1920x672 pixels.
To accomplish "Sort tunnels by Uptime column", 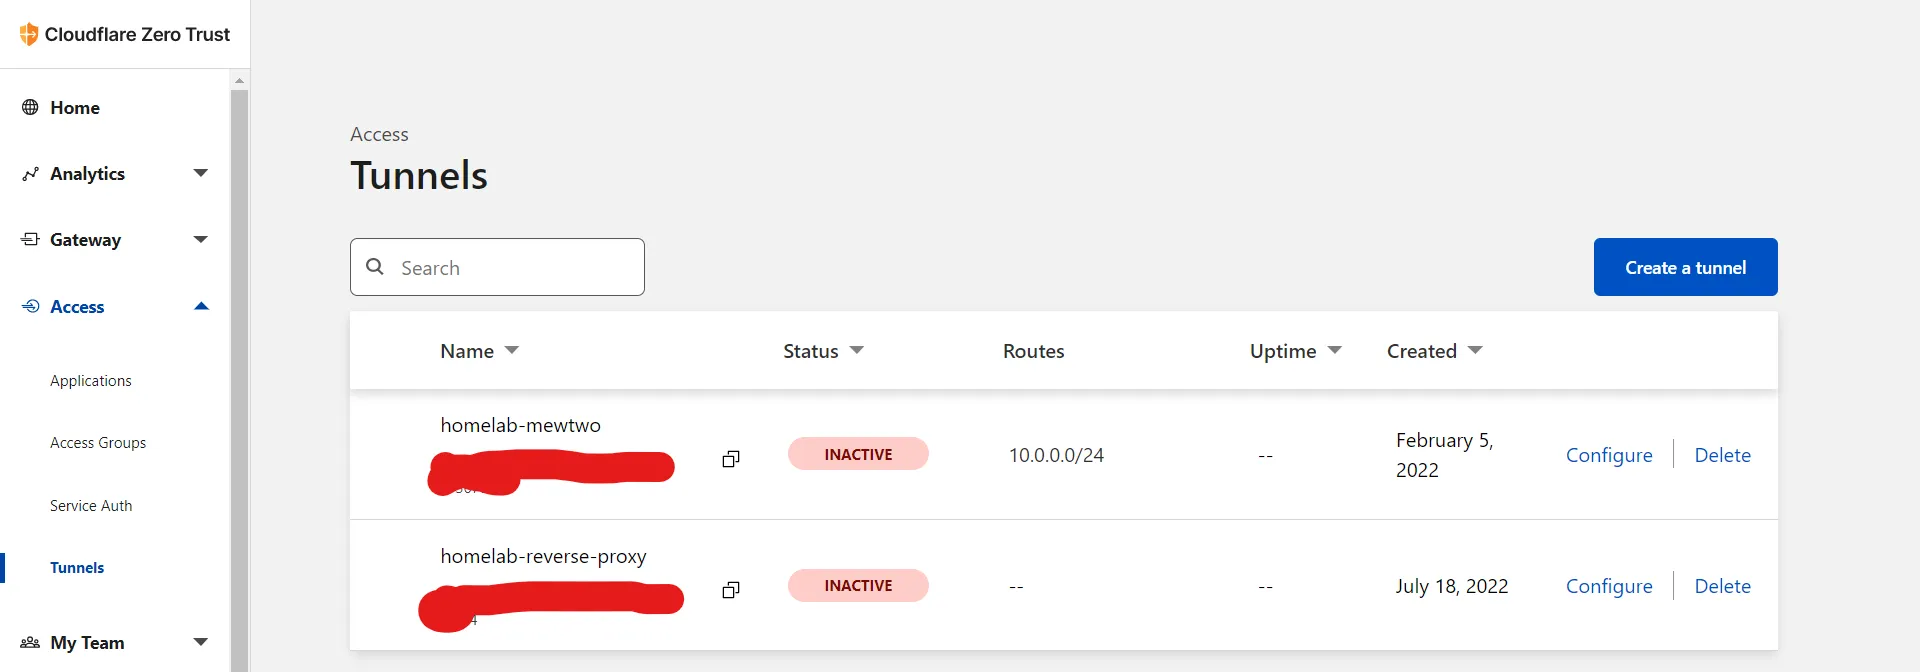I will coord(1334,350).
